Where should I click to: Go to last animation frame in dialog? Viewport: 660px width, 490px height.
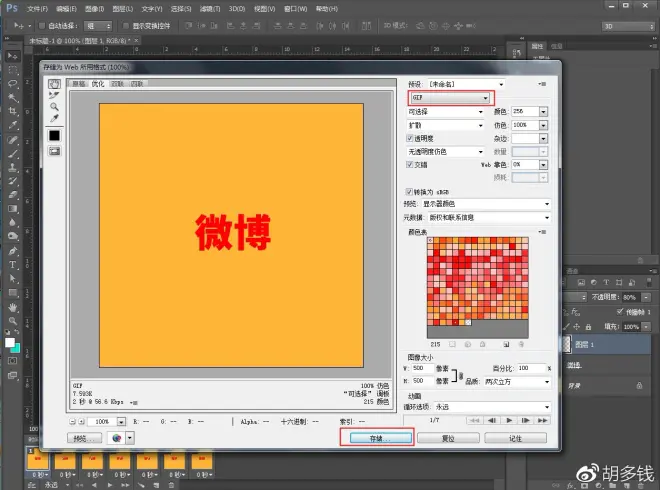(x=542, y=420)
